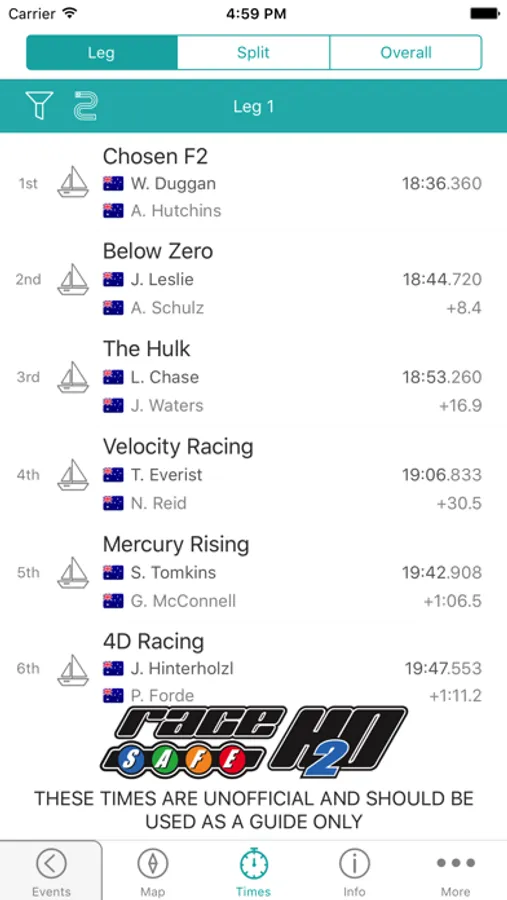The width and height of the screenshot is (507, 900).
Task: Switch to the Split segment
Action: pyautogui.click(x=253, y=53)
